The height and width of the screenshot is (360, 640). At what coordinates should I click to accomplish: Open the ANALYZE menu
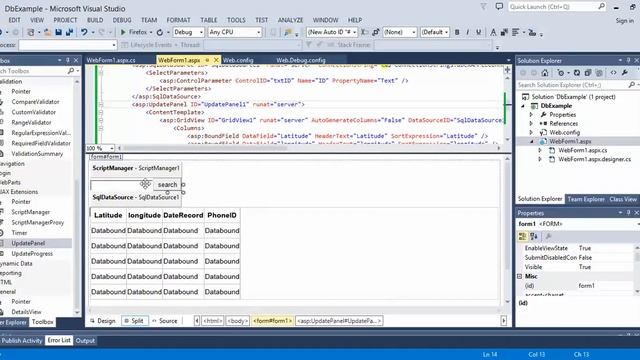click(290, 20)
